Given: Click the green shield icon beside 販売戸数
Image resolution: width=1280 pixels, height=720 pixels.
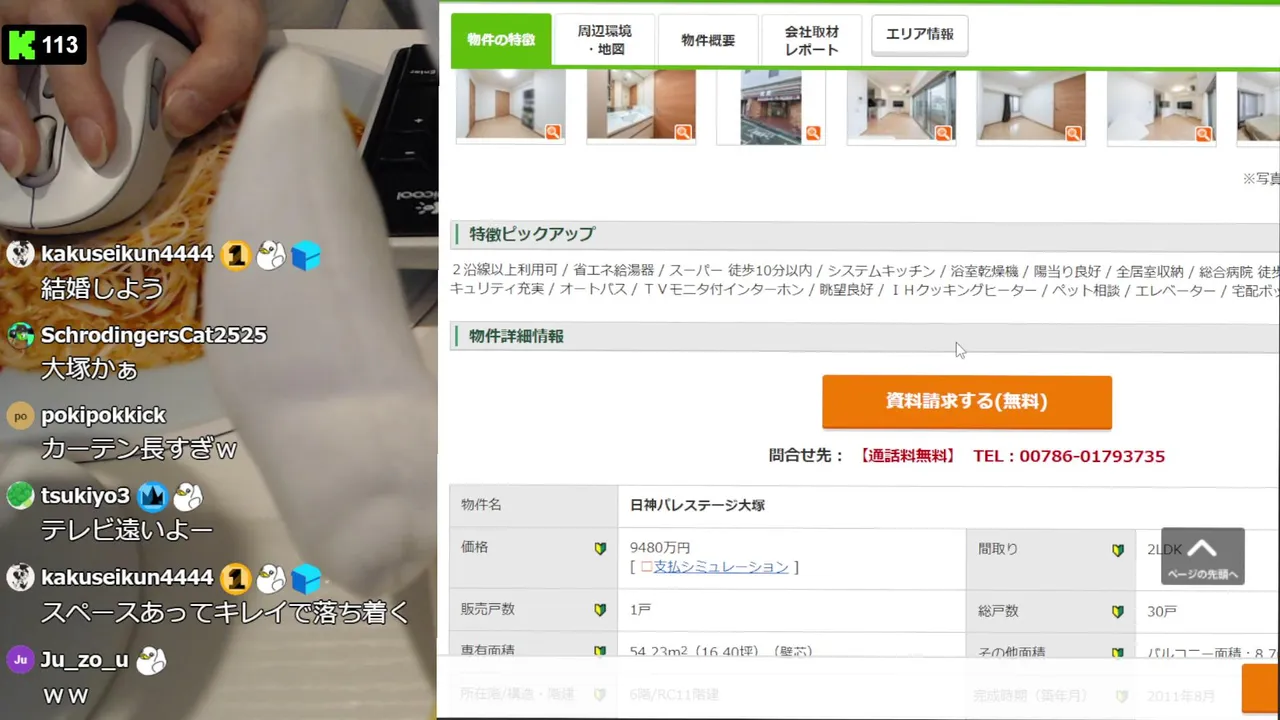Looking at the screenshot, I should [x=600, y=609].
